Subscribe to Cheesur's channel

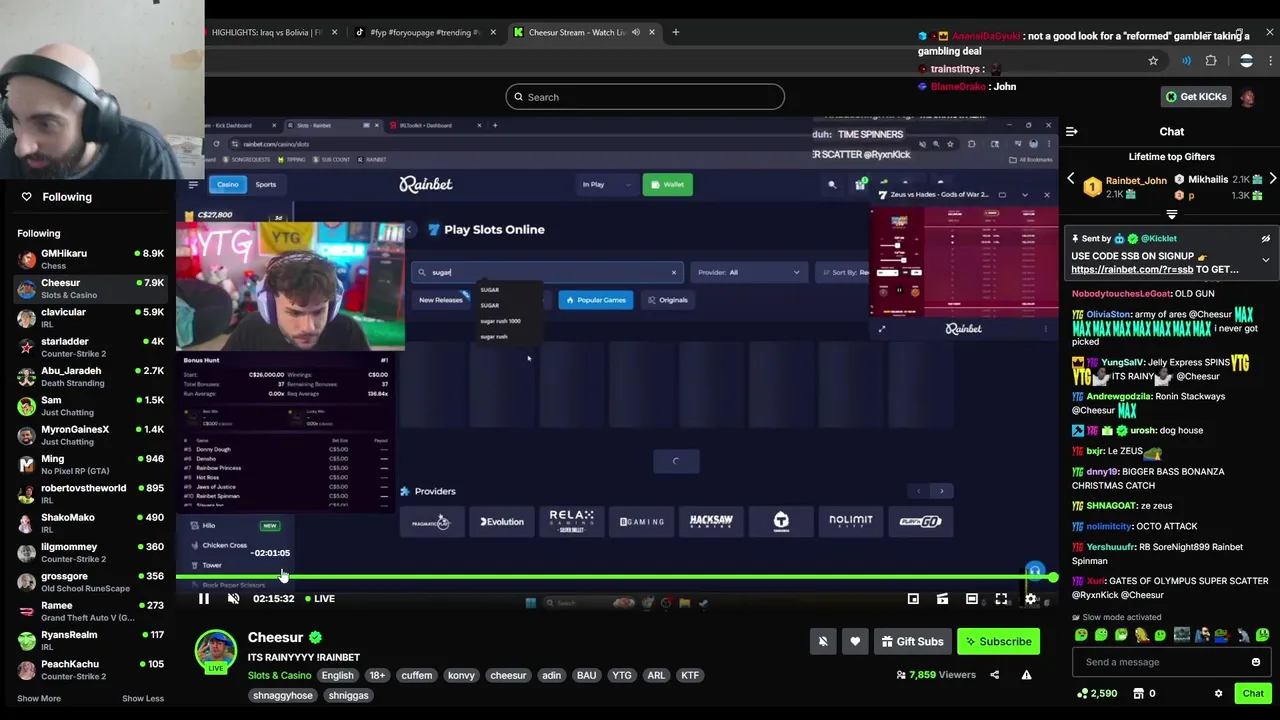(x=998, y=641)
